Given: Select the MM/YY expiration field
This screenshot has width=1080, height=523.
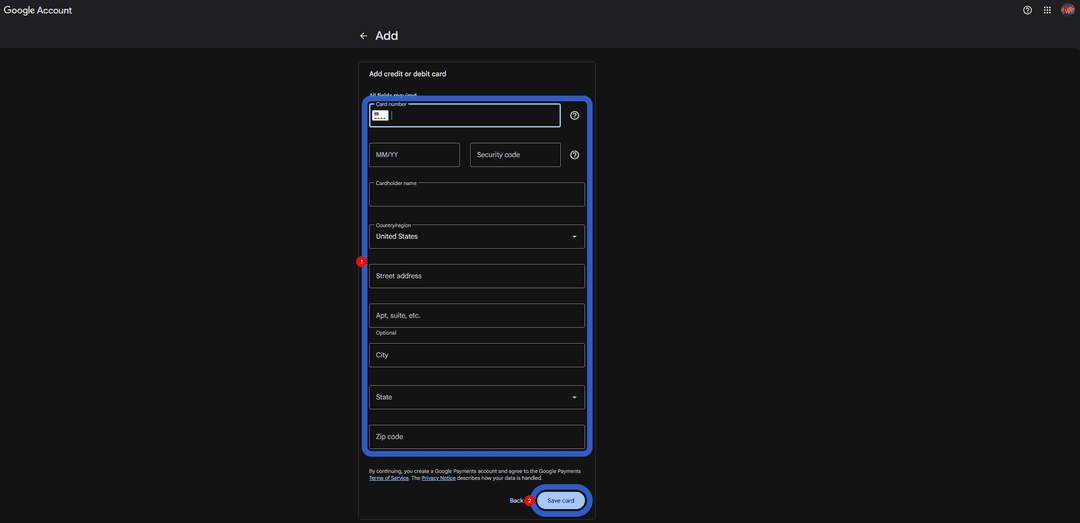Looking at the screenshot, I should pos(414,155).
